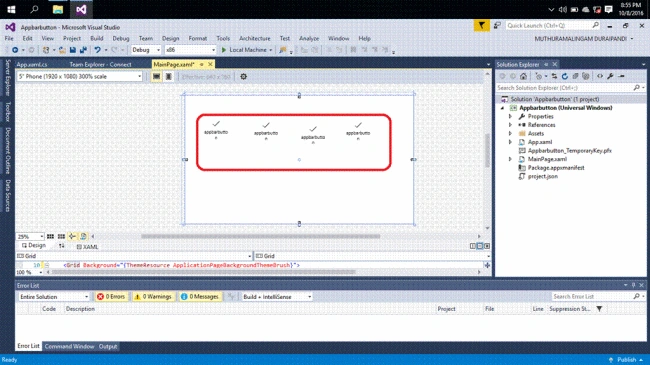Screen dimensions: 650x365
Task: Toggle the 0 Messages filter
Action: [200, 297]
